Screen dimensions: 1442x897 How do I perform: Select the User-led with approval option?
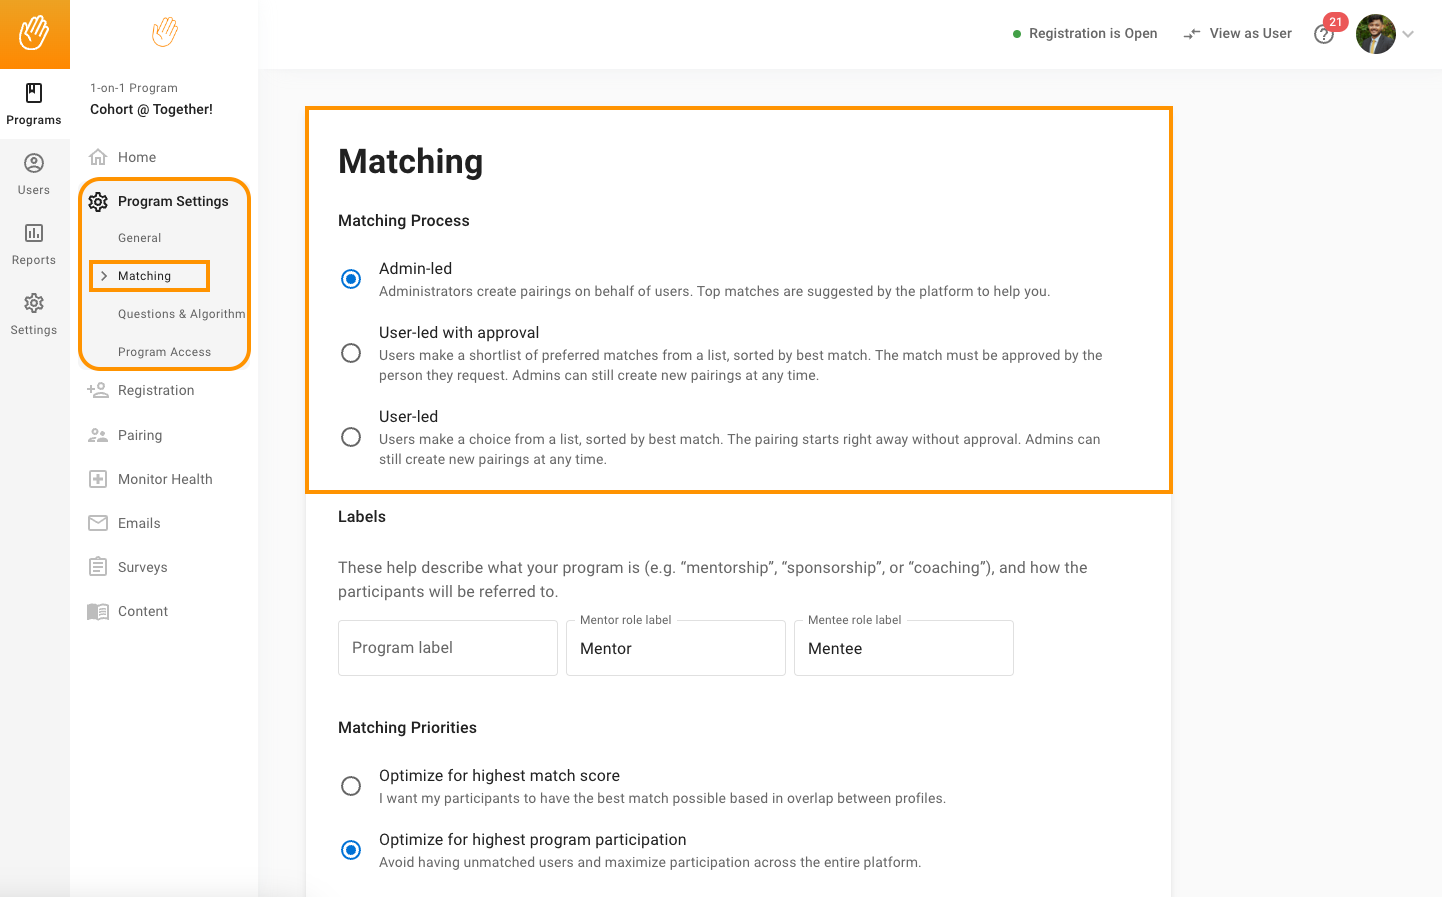pos(351,353)
